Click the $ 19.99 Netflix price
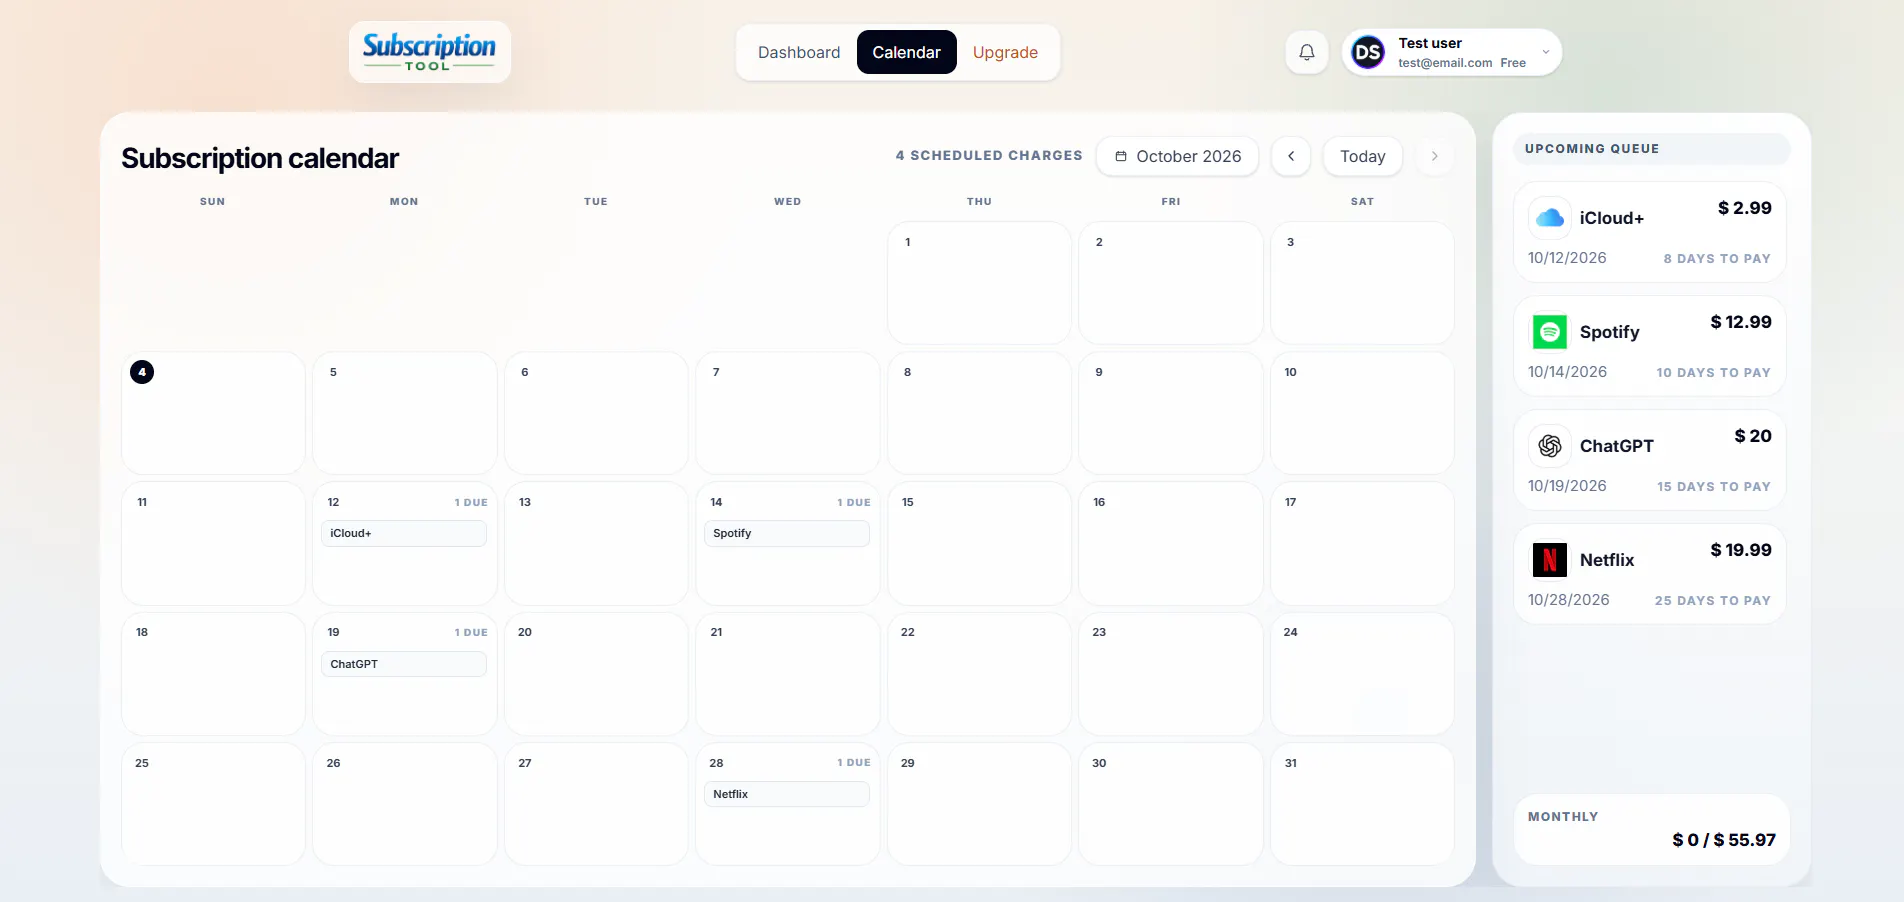 (1740, 550)
